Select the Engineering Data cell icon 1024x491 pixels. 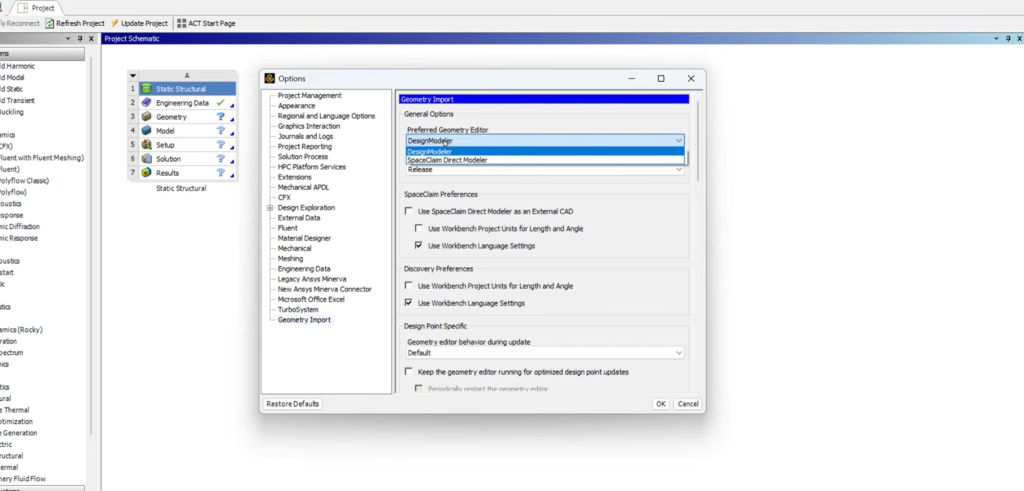(146, 103)
